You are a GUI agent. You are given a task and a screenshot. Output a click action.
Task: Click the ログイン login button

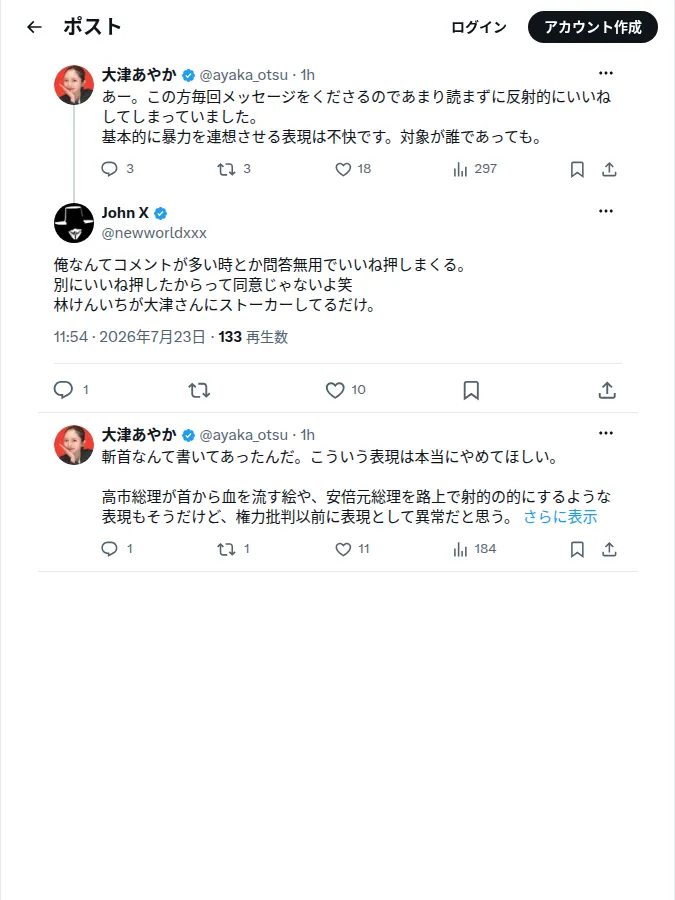[x=479, y=27]
